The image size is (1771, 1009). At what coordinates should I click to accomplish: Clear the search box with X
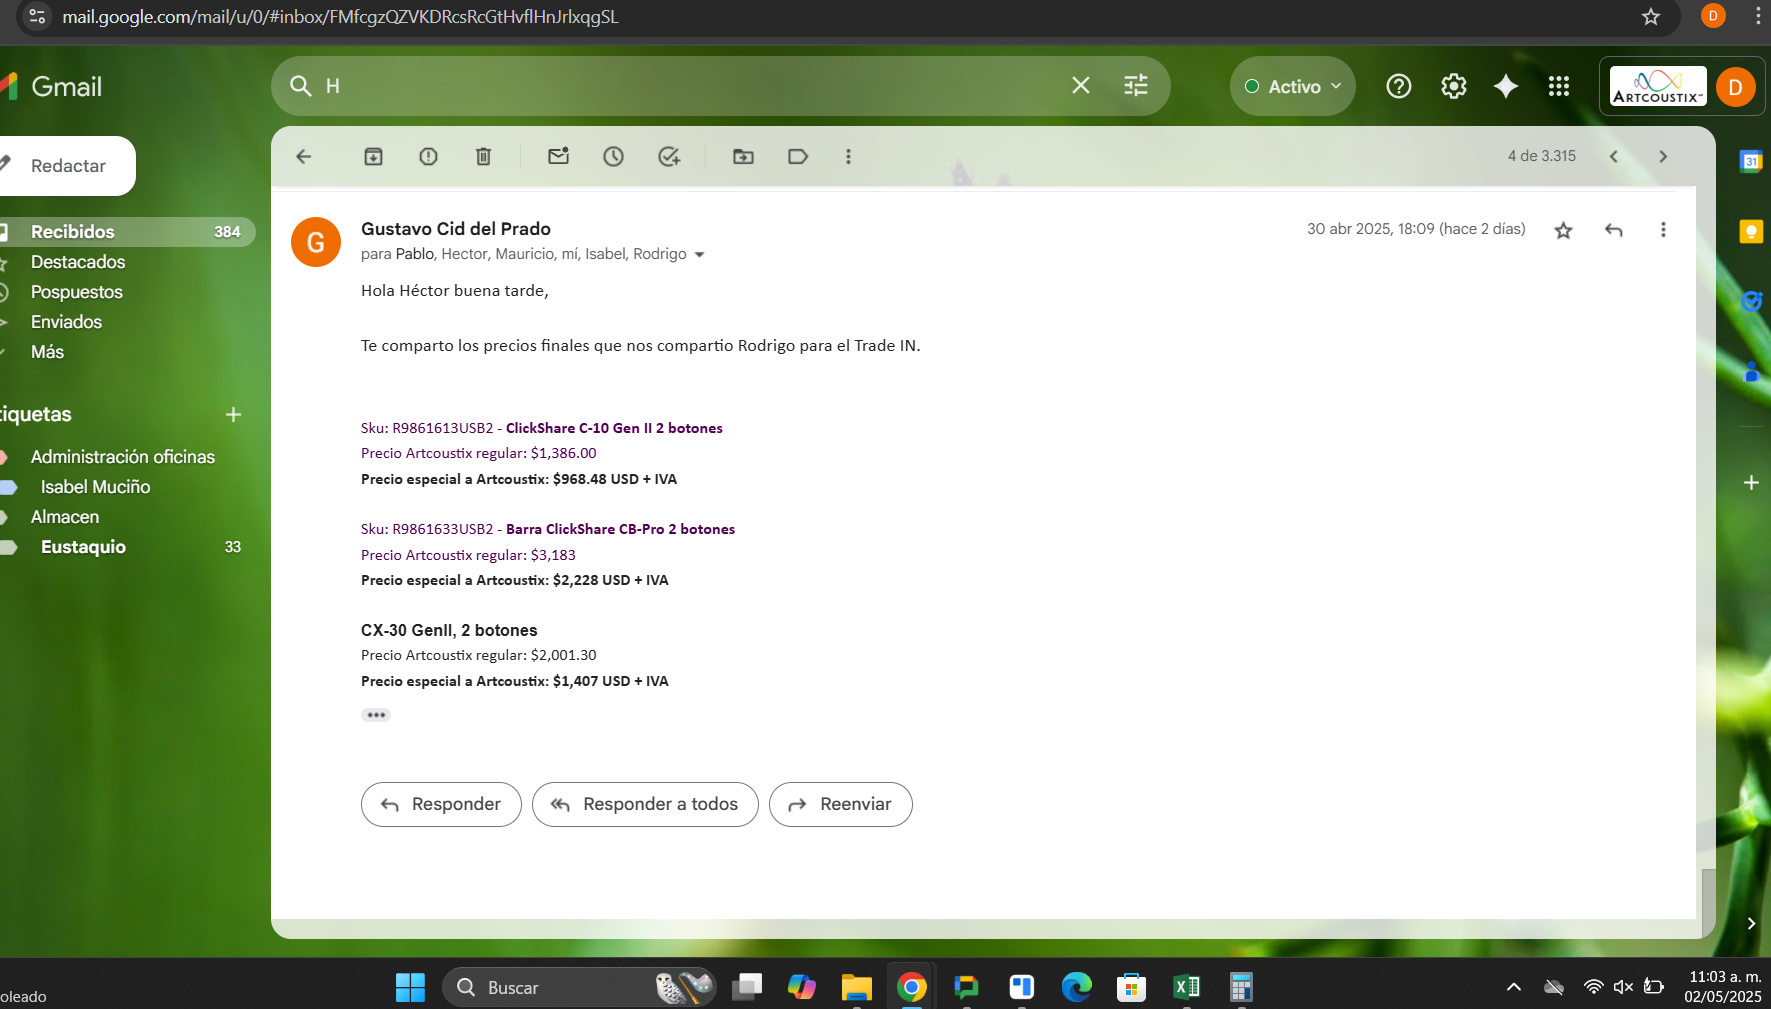[x=1080, y=86]
